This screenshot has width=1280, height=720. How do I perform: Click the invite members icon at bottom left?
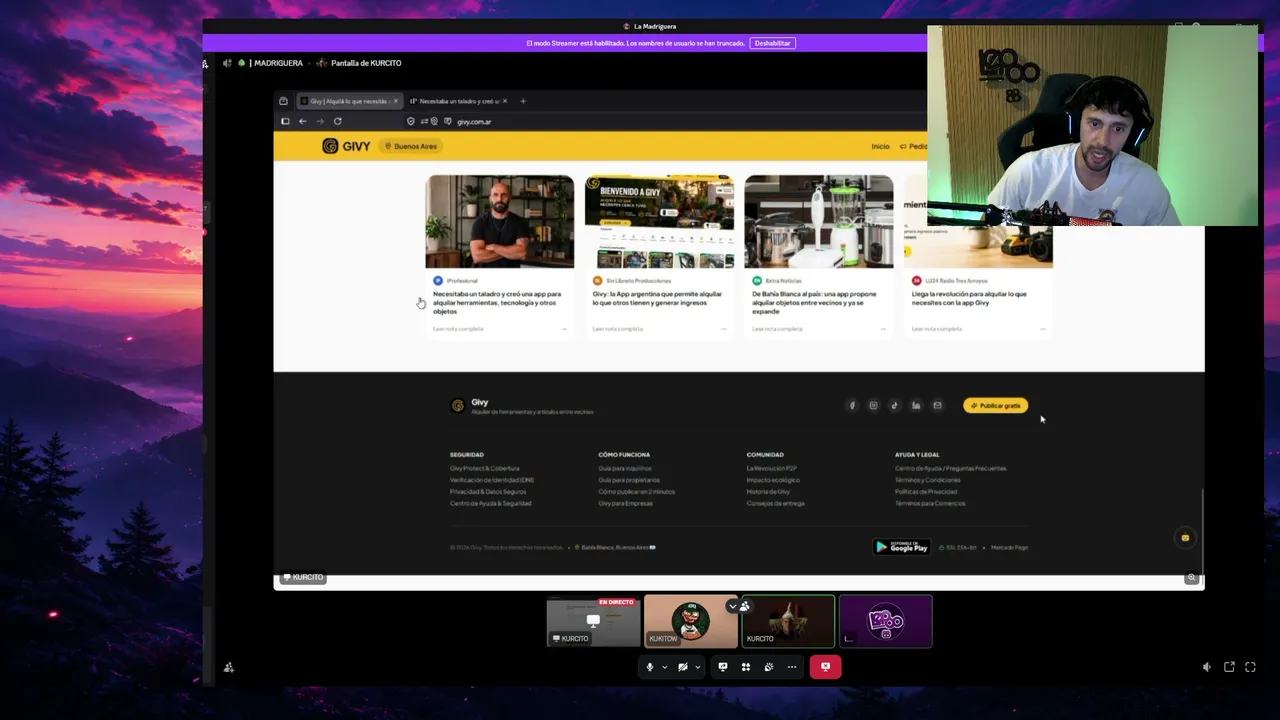coord(229,667)
